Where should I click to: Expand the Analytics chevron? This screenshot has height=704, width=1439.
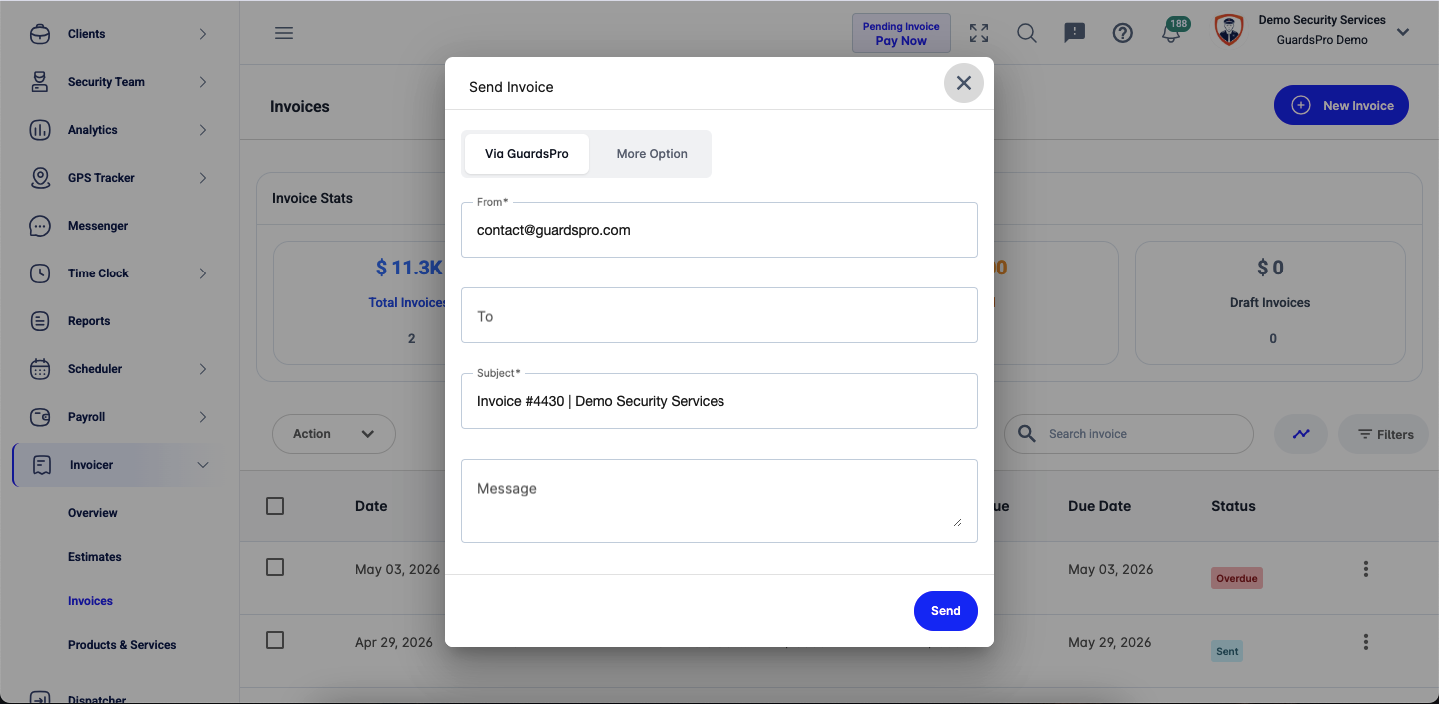tap(203, 130)
